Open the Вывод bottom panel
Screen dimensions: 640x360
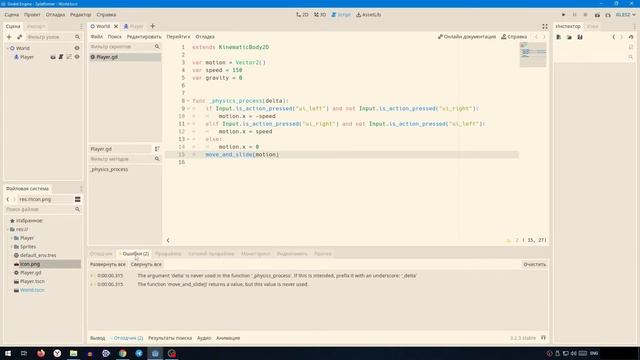98,338
